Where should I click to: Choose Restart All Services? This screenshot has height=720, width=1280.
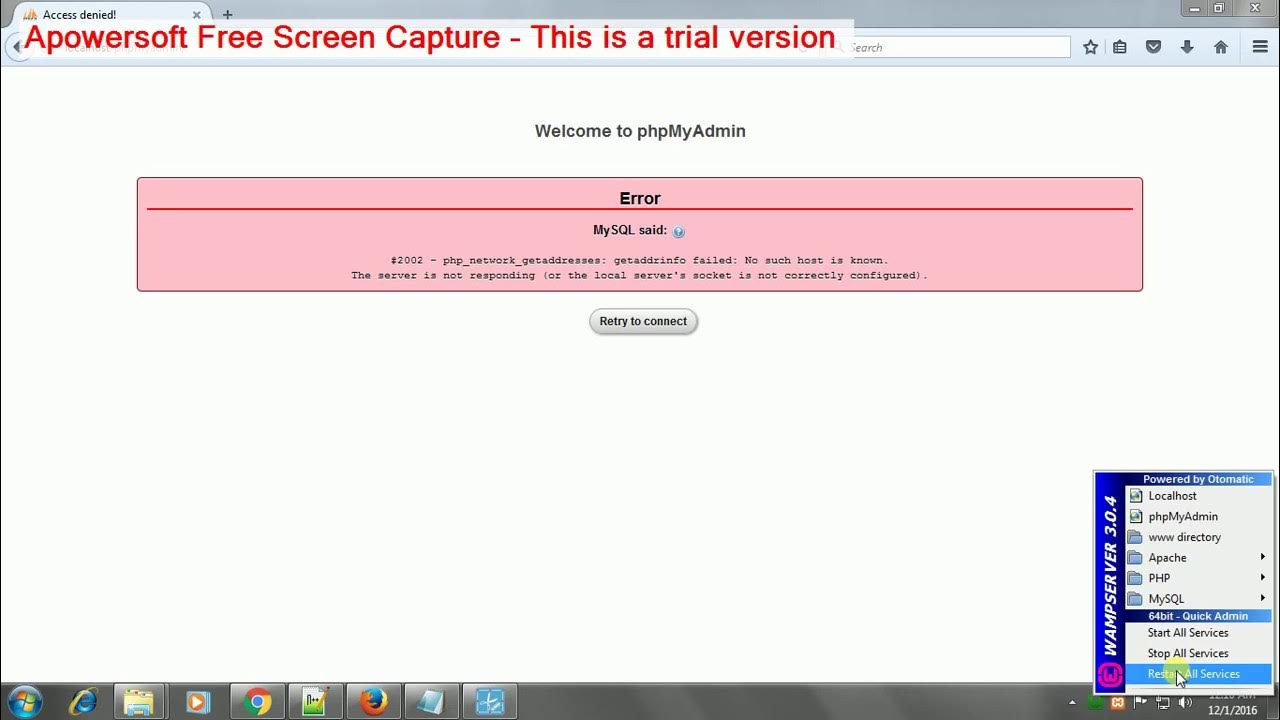1198,674
